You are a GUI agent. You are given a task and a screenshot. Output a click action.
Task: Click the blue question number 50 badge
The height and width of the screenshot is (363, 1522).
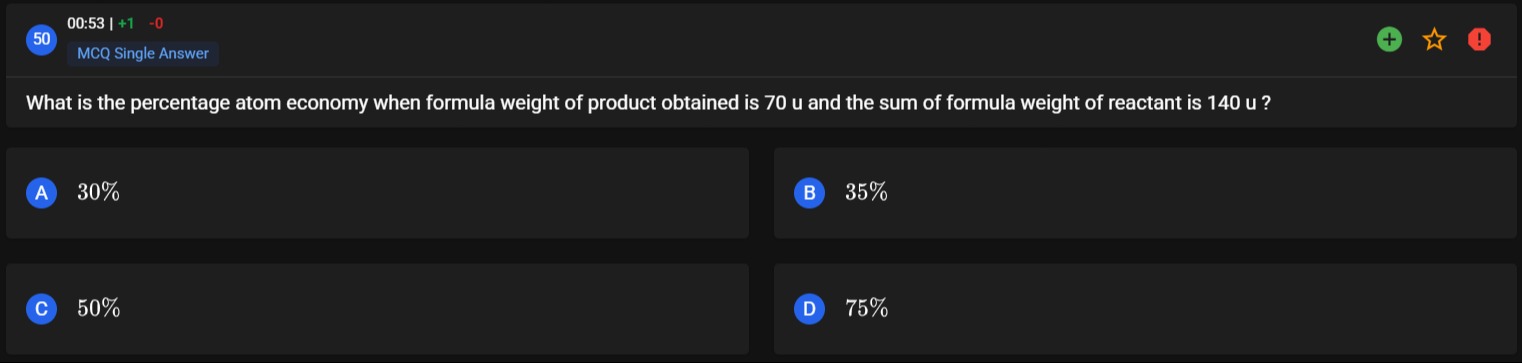(41, 39)
